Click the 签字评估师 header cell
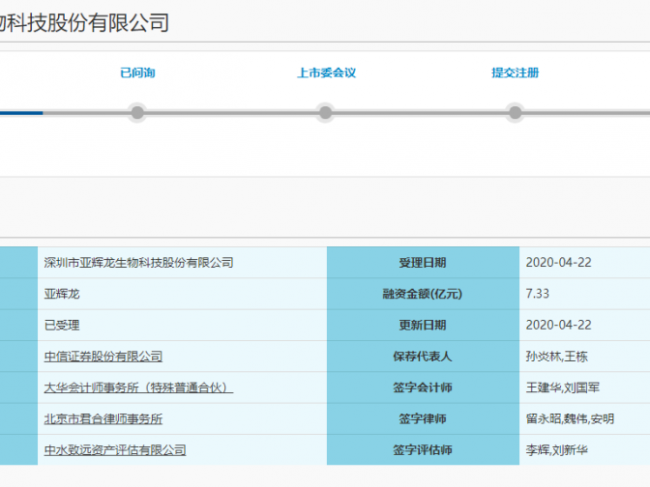The width and height of the screenshot is (650, 487). click(423, 450)
